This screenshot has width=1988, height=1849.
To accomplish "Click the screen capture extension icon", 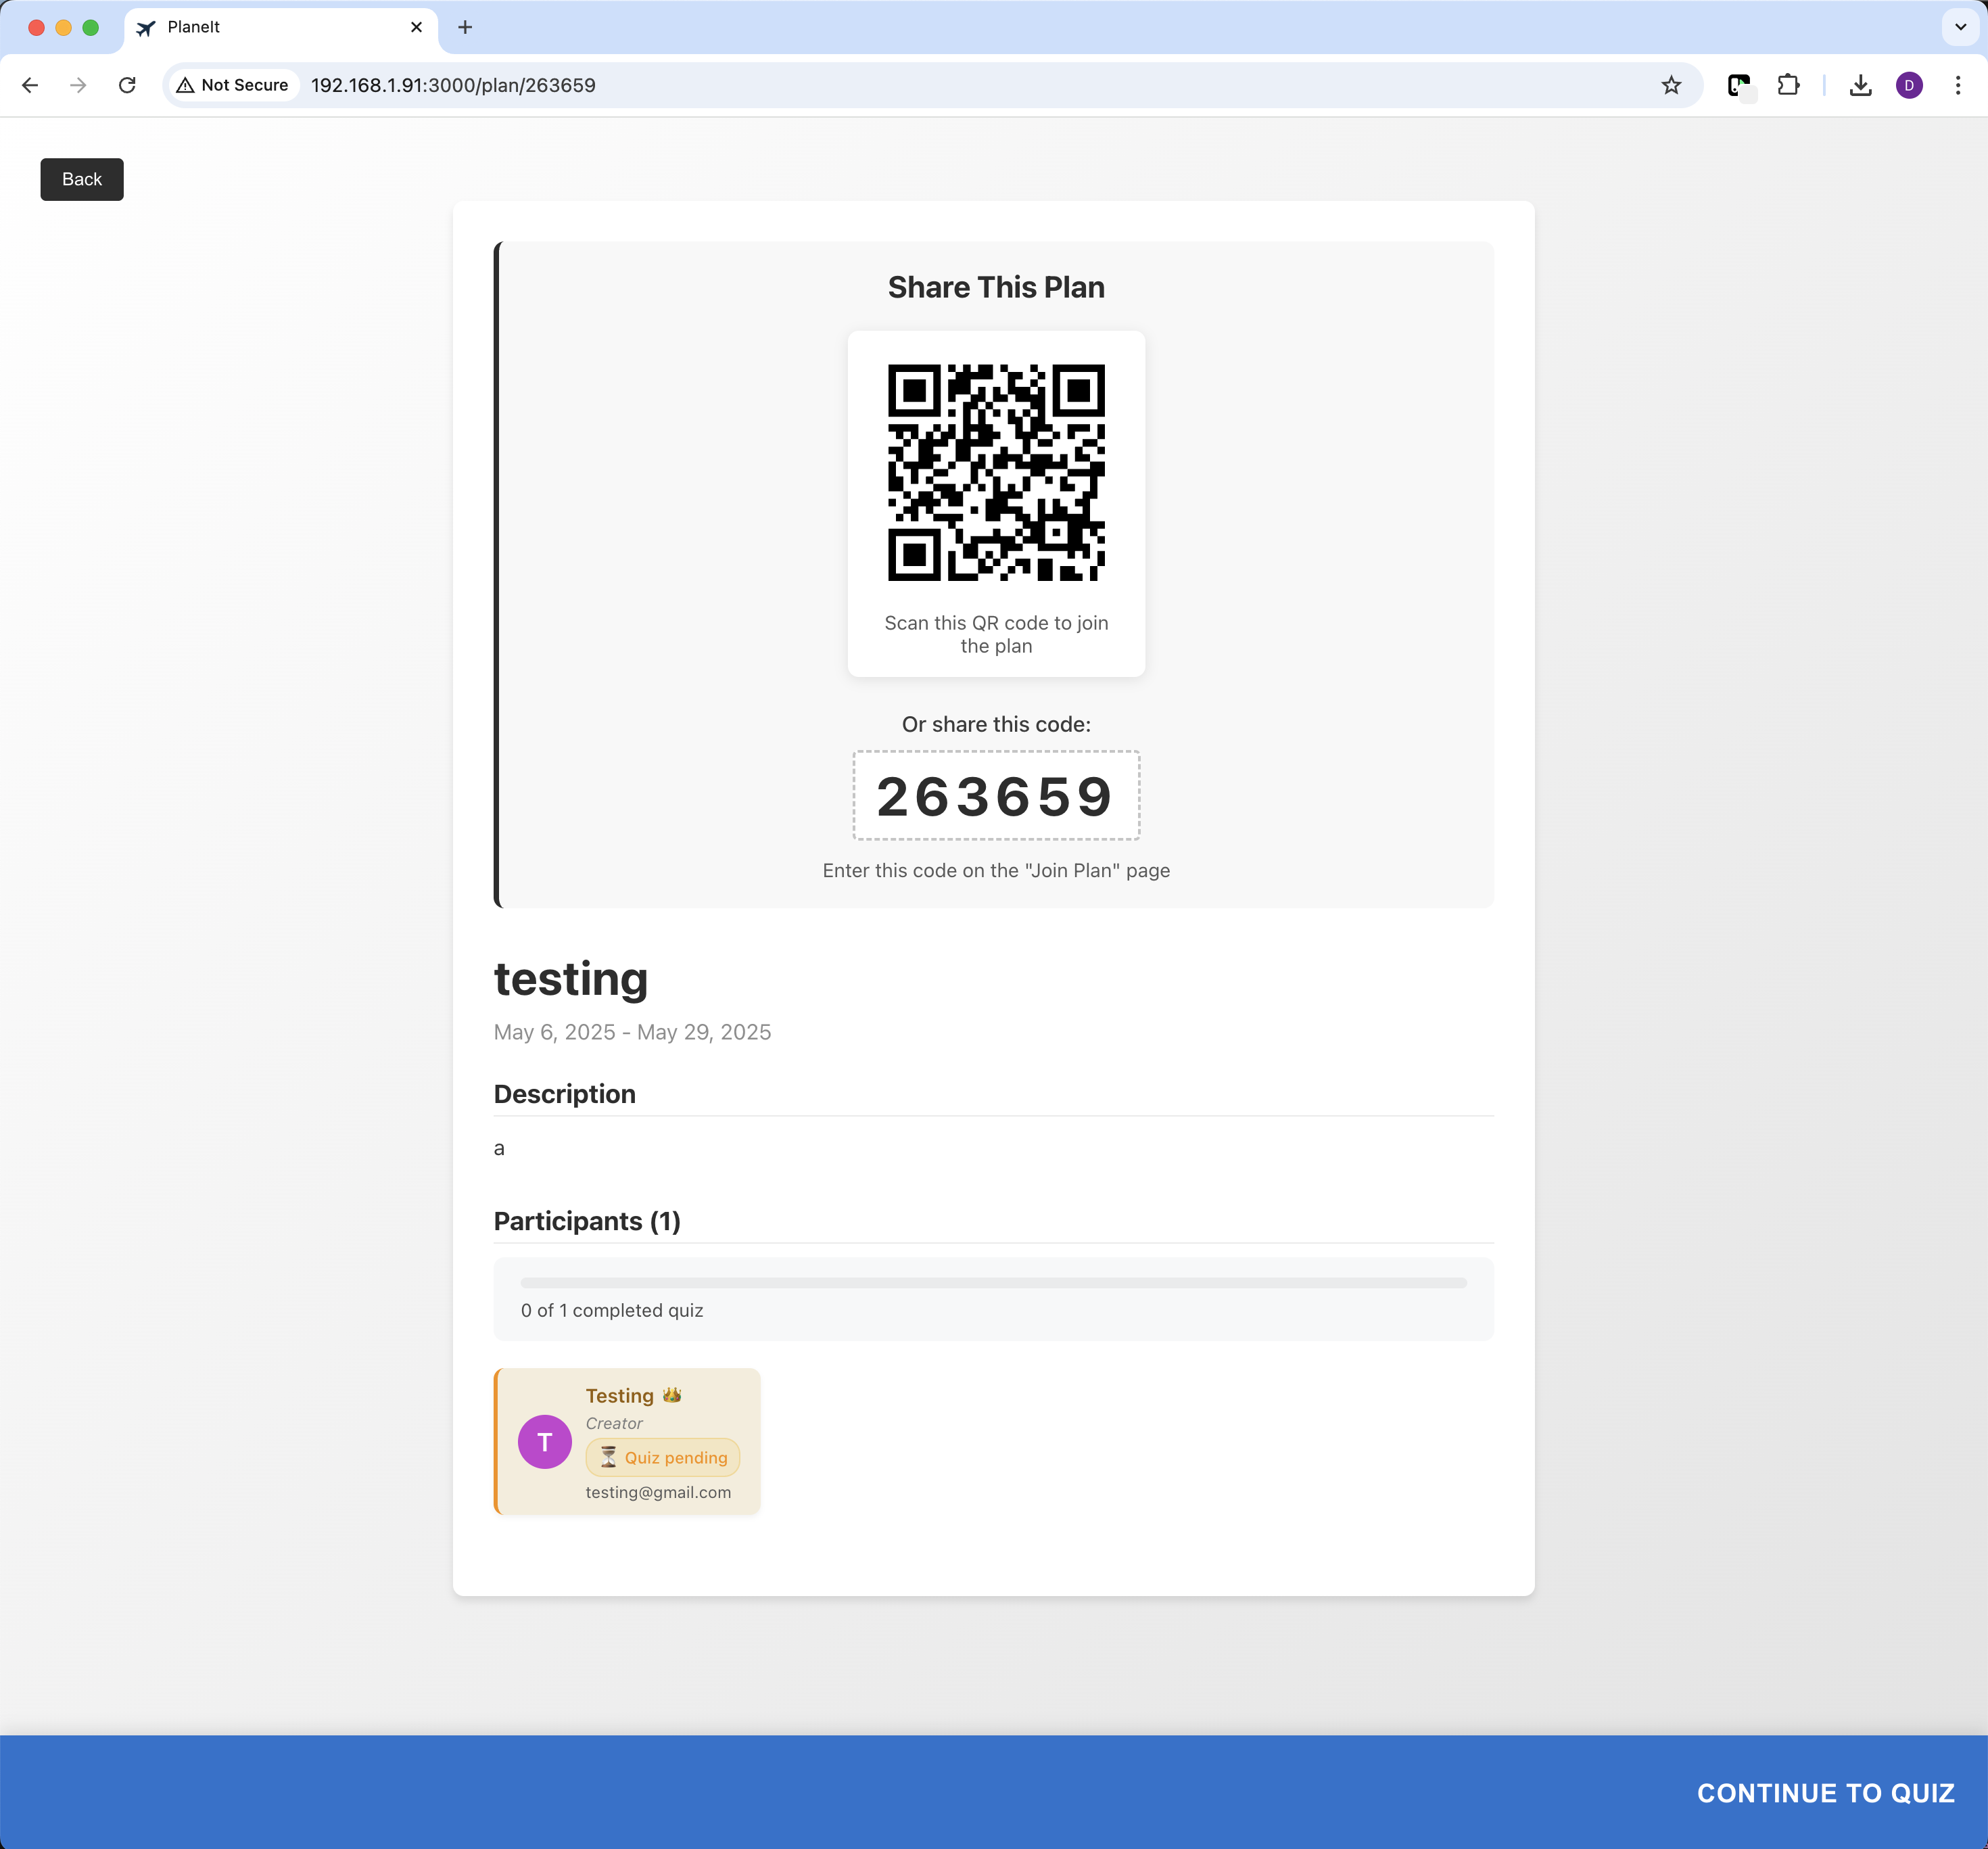I will click(1740, 85).
